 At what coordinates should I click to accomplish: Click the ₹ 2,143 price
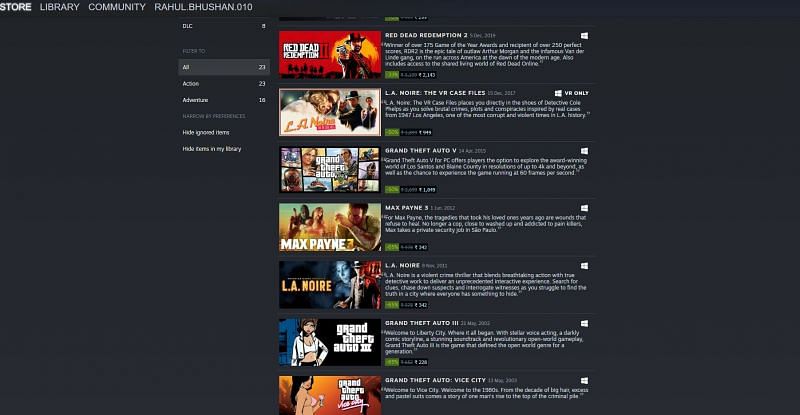[427, 75]
